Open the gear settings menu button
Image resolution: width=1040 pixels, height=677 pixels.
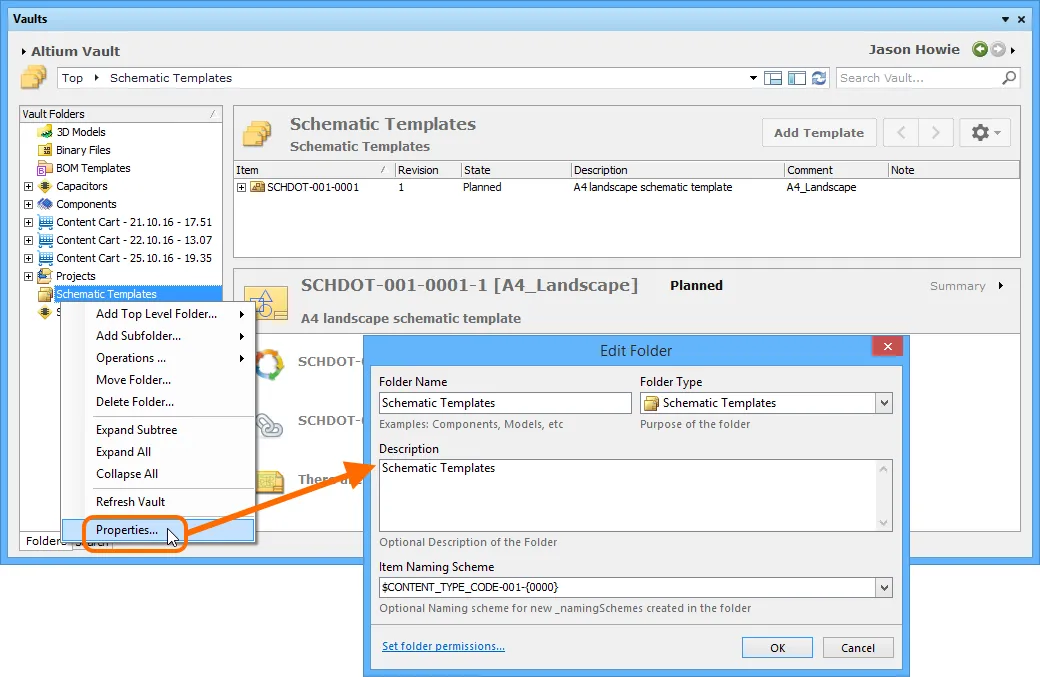(x=985, y=133)
